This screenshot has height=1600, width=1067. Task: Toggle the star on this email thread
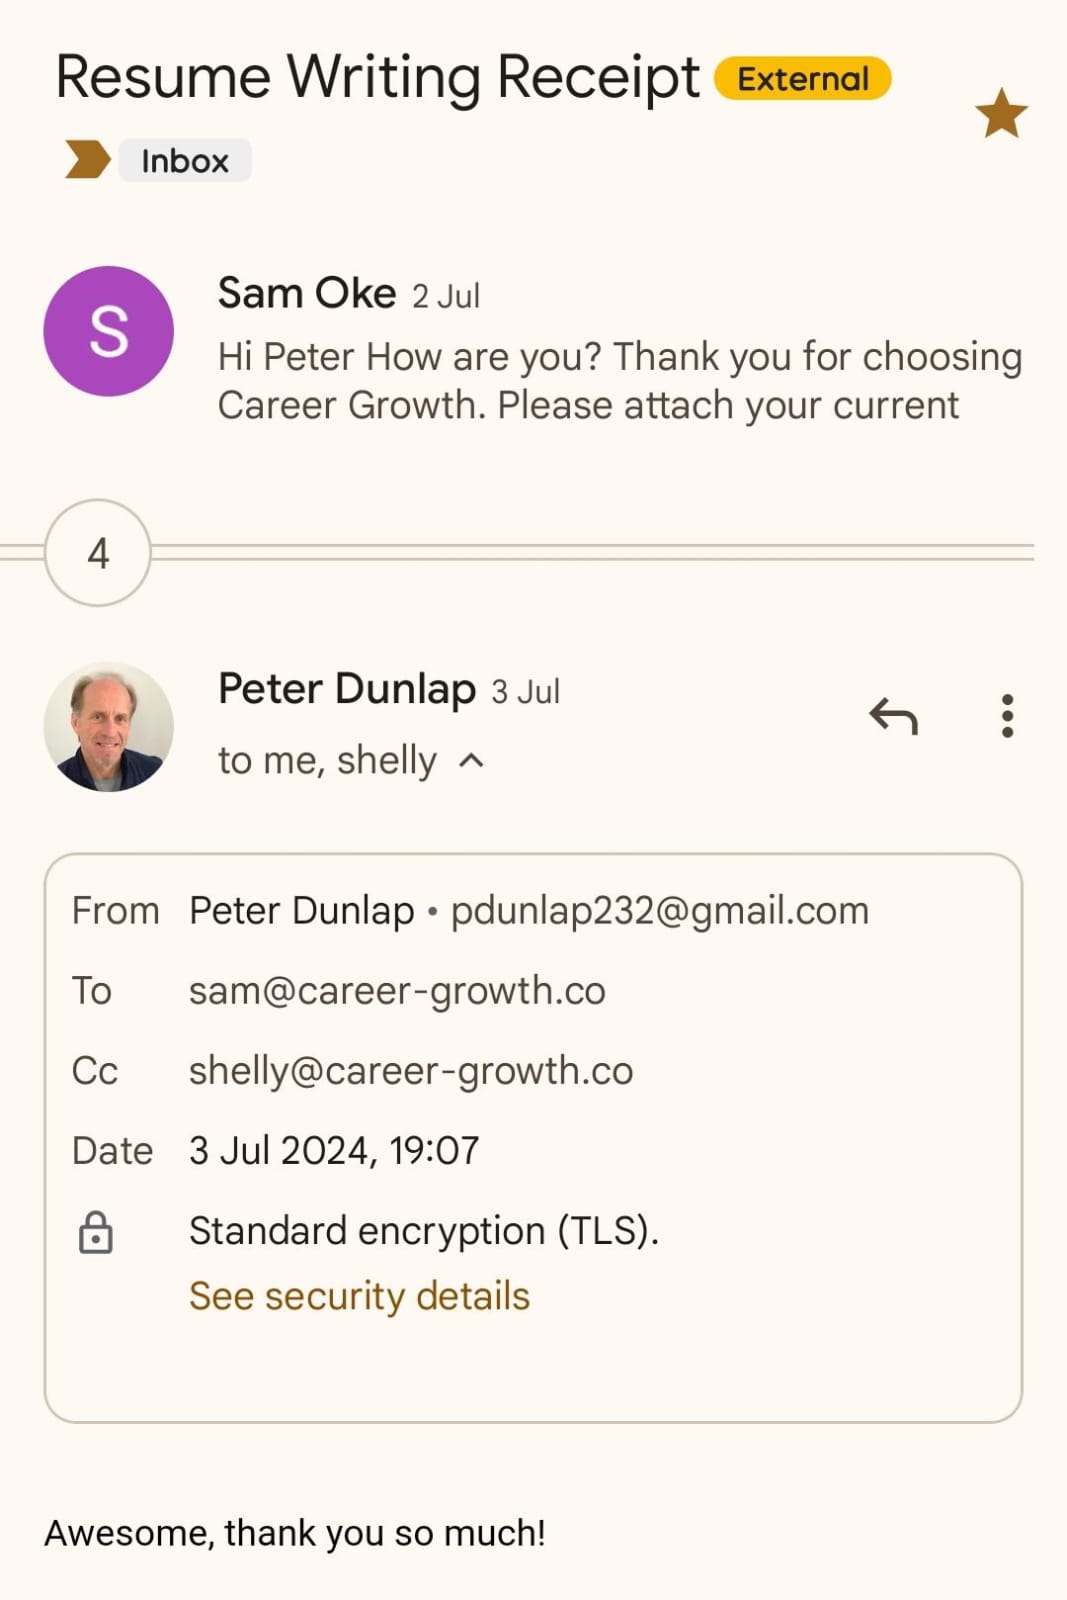tap(1000, 113)
